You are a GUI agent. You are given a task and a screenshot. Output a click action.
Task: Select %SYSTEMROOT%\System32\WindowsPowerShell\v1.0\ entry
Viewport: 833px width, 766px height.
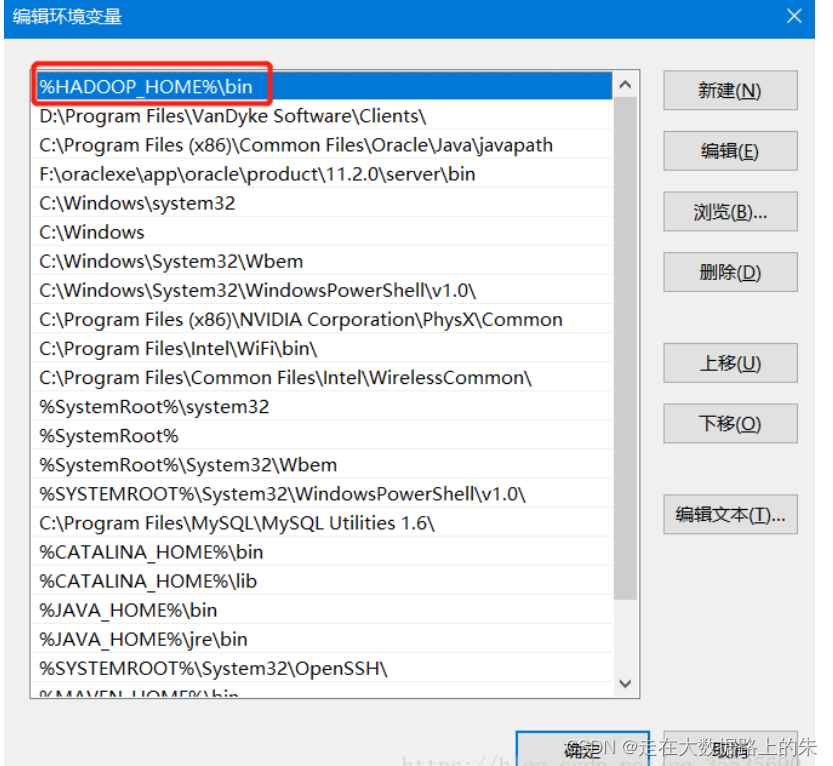(321, 494)
